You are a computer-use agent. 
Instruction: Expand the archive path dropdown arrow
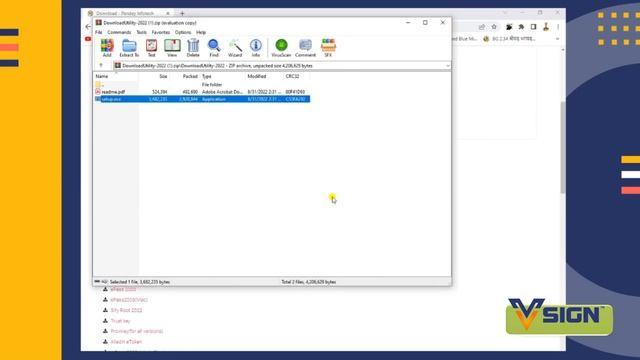point(447,65)
